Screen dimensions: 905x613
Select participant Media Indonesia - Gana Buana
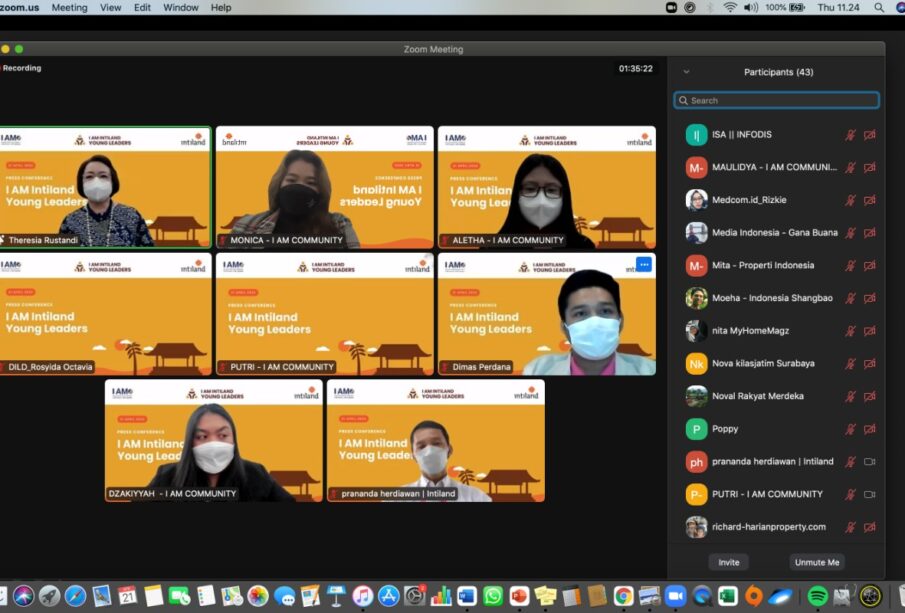(x=775, y=233)
